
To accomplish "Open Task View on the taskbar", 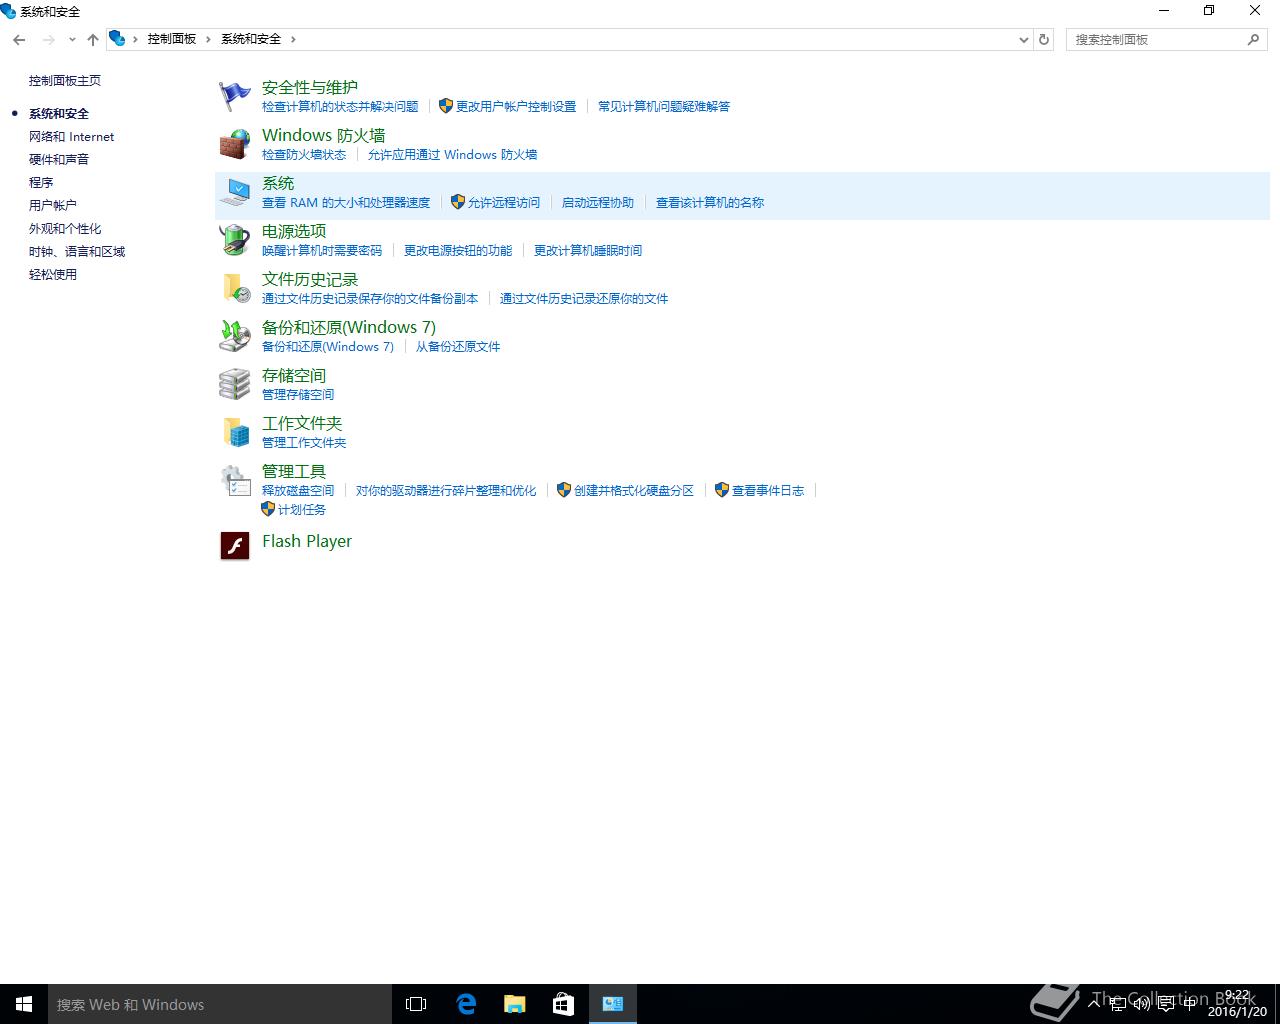I will 416,1004.
